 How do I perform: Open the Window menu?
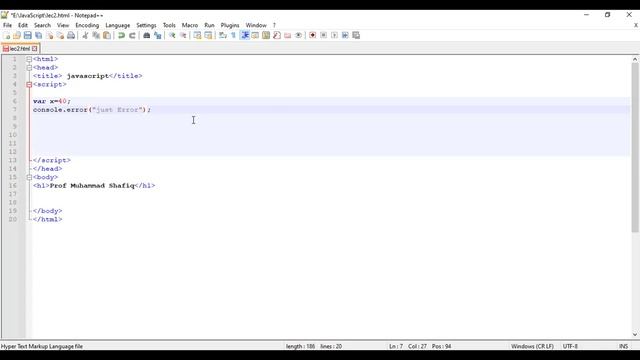(x=256, y=25)
